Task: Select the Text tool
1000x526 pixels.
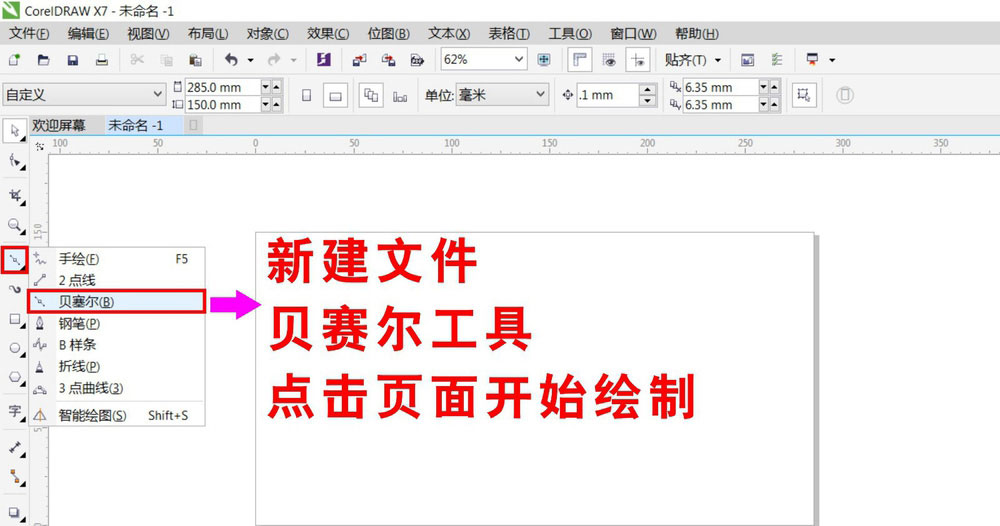Action: tap(15, 411)
